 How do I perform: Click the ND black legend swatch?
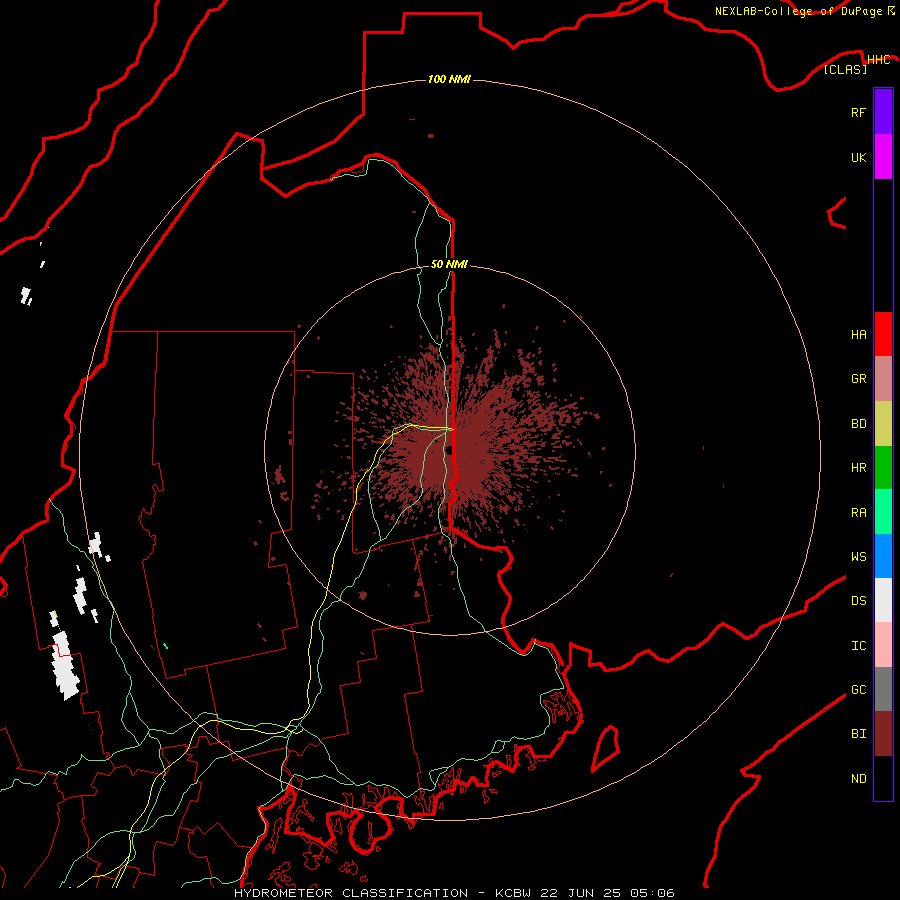click(883, 778)
